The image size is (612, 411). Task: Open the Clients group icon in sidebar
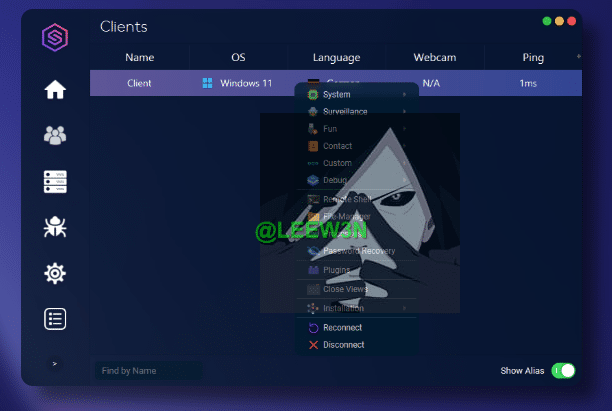(55, 135)
